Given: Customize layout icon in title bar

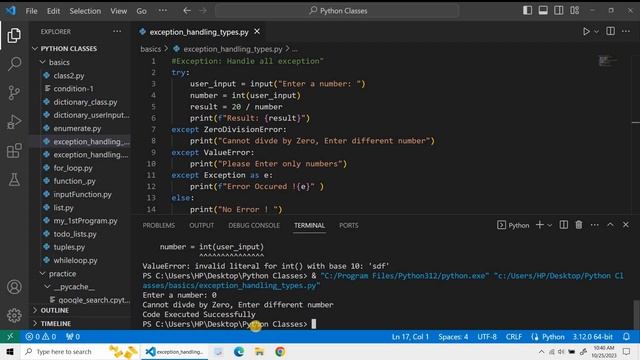Looking at the screenshot, I should coord(575,11).
